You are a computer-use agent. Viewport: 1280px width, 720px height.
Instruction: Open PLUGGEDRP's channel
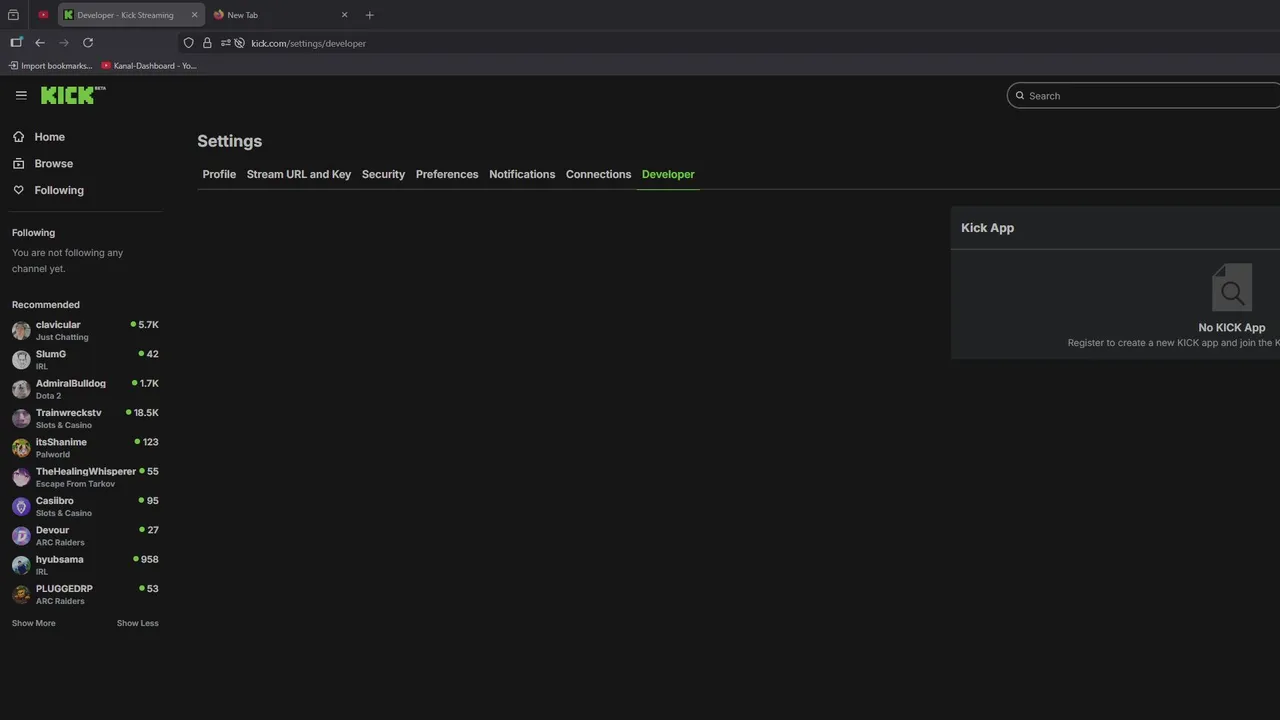click(x=85, y=594)
